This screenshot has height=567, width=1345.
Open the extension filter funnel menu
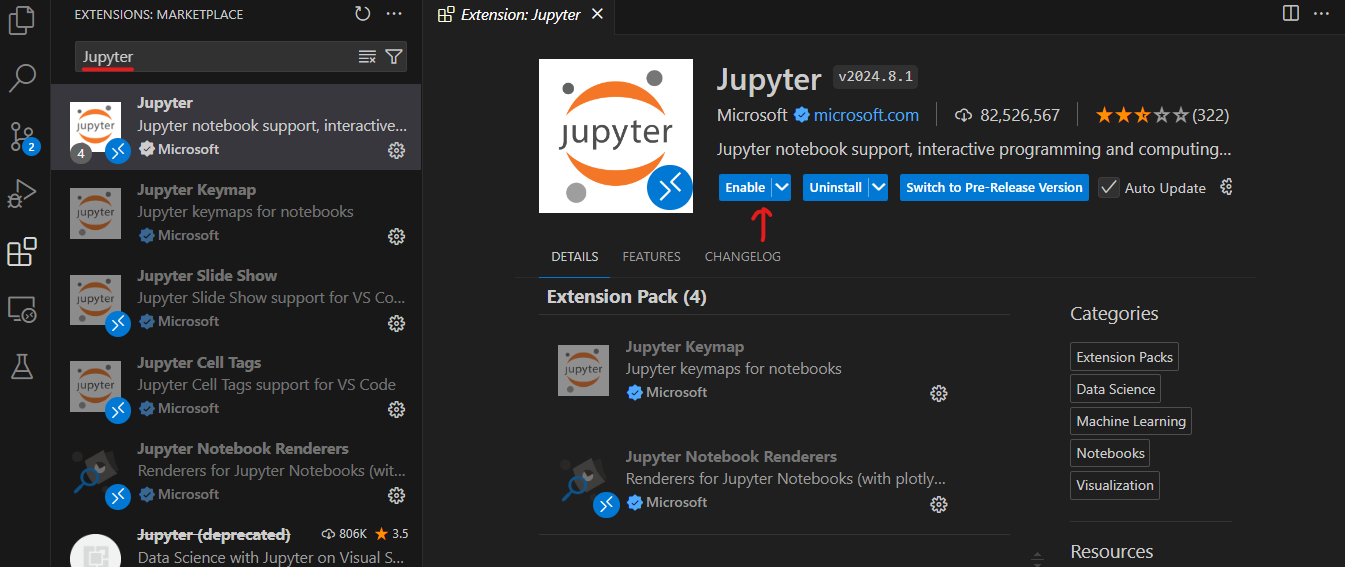point(394,57)
